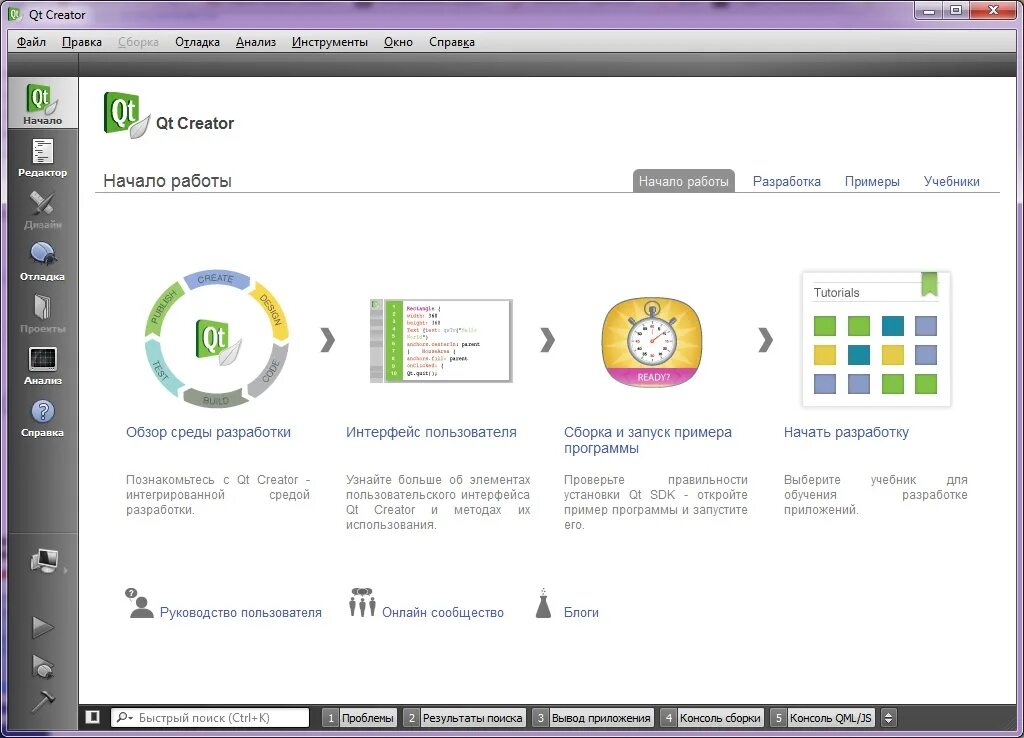Build project with the hammer icon
The height and width of the screenshot is (738, 1024).
click(43, 701)
